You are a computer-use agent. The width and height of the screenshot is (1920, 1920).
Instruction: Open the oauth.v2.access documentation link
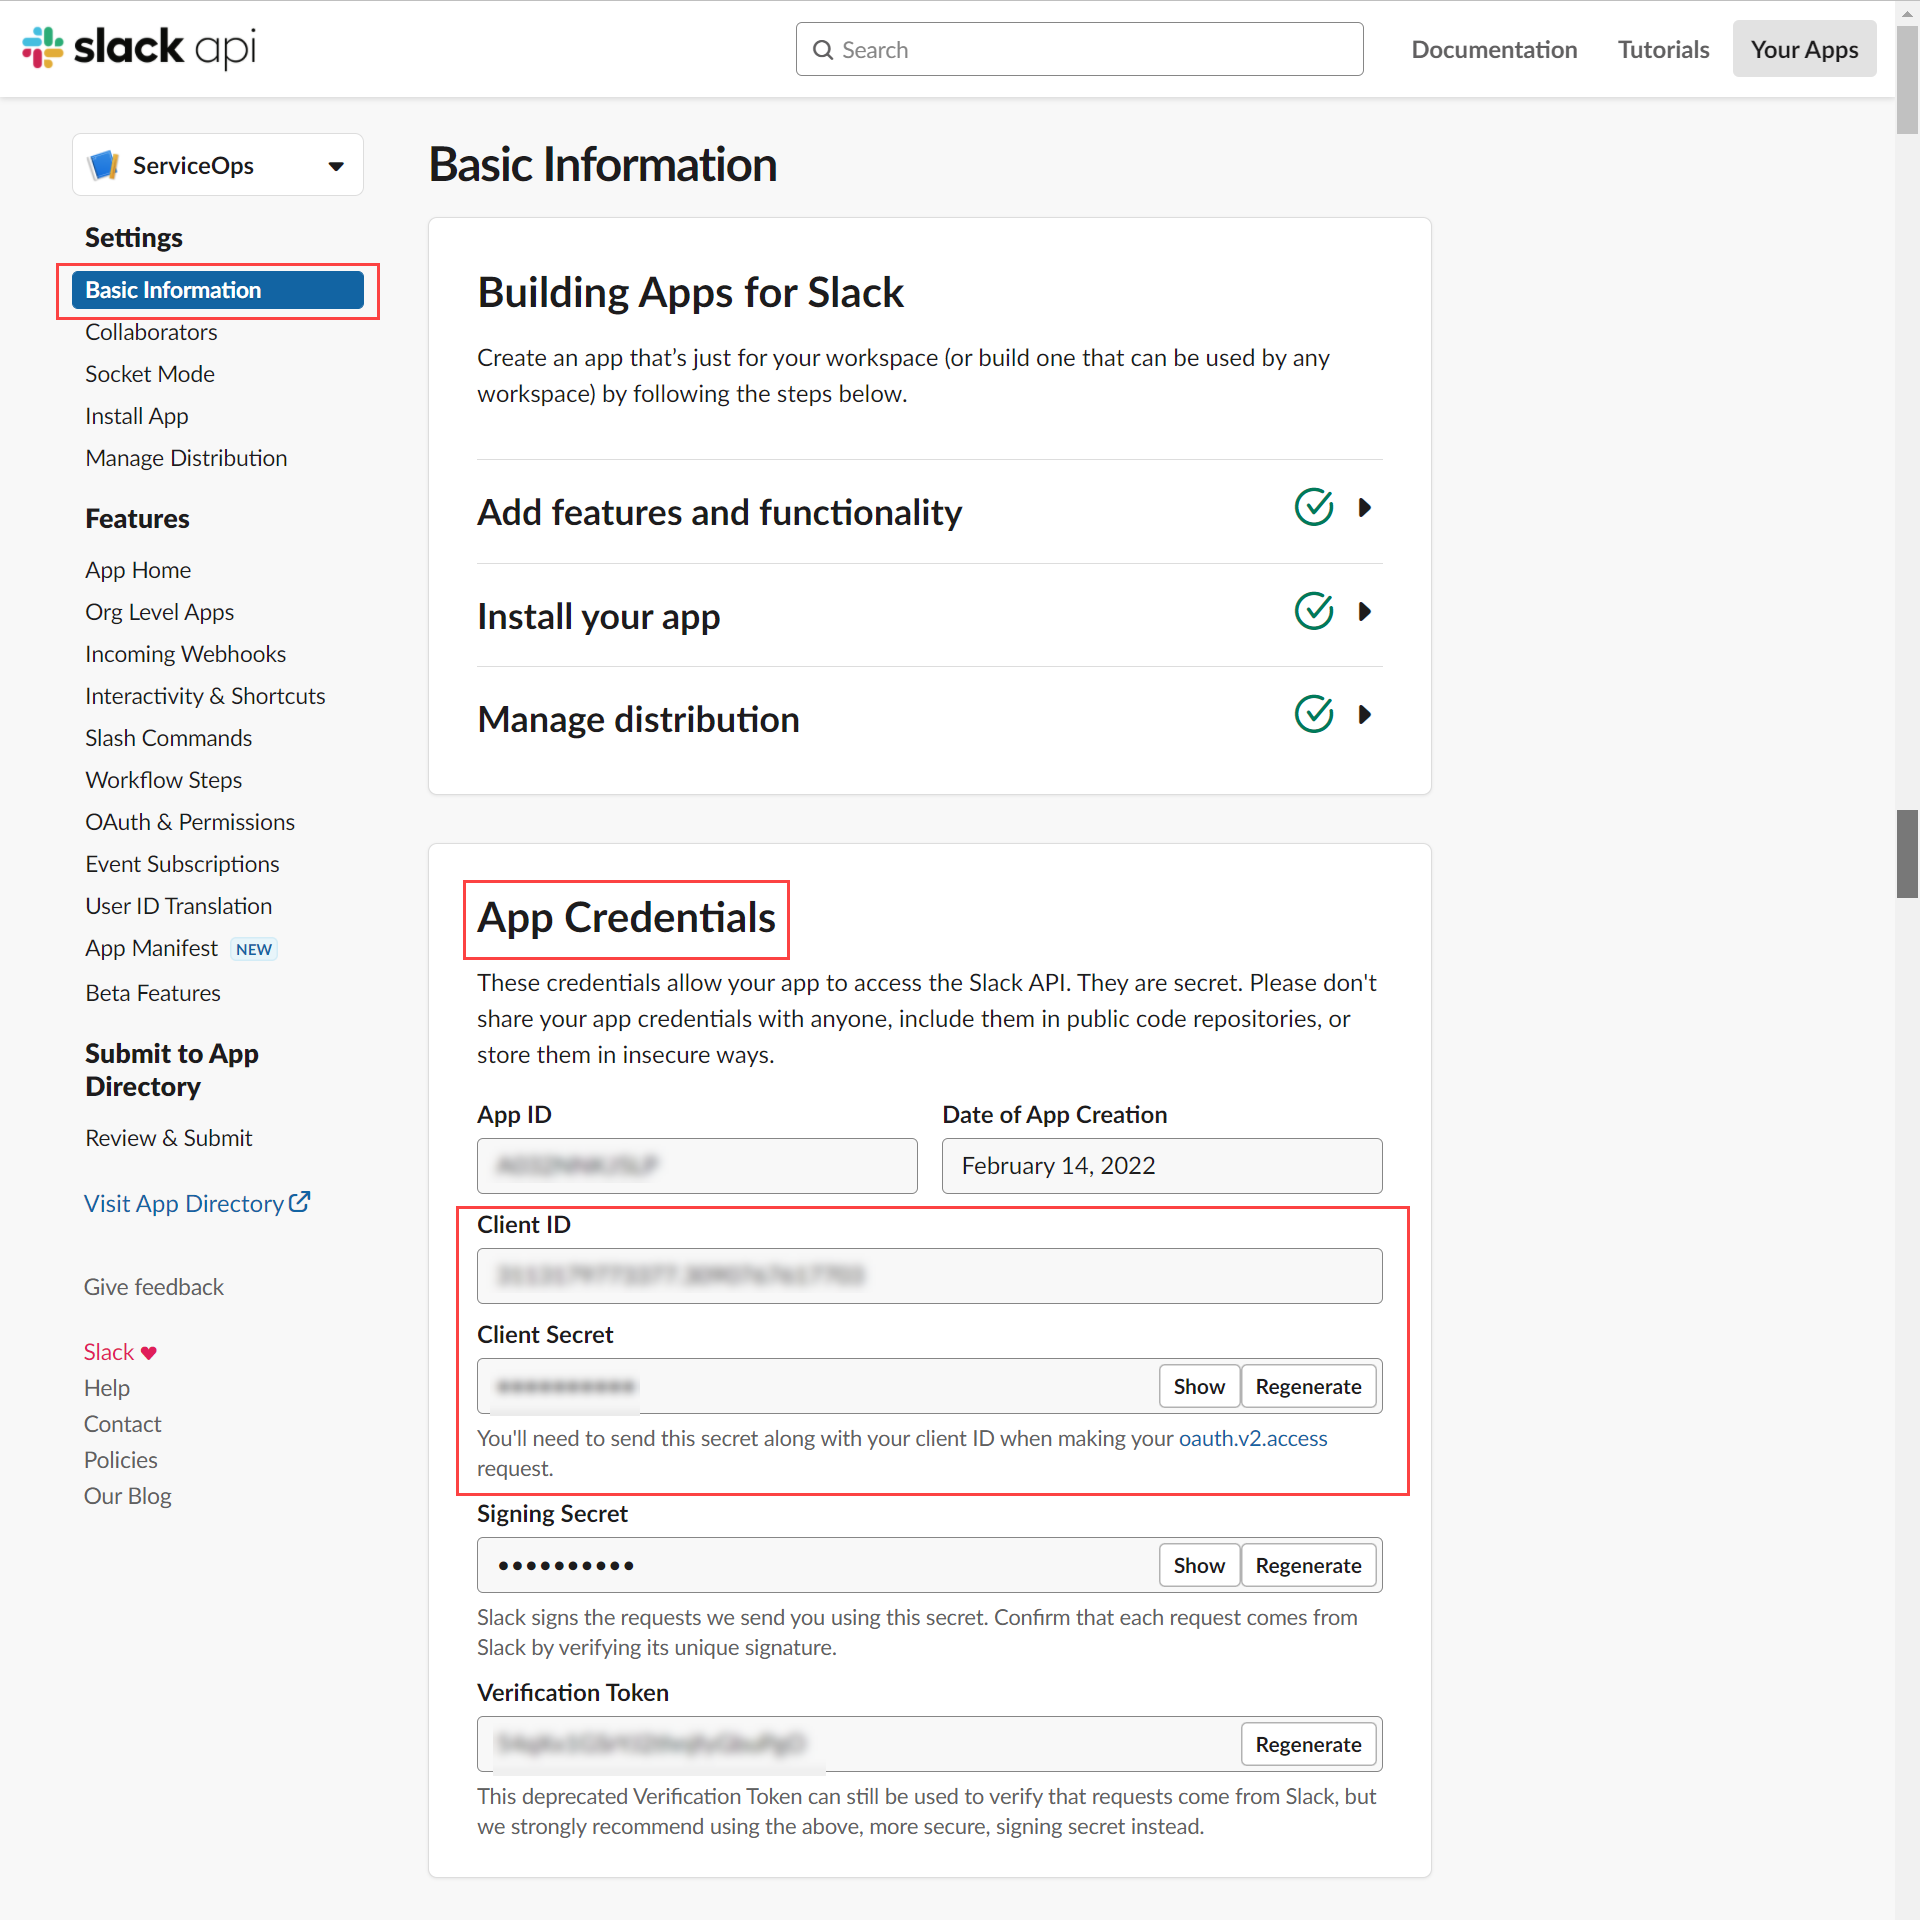[1251, 1438]
